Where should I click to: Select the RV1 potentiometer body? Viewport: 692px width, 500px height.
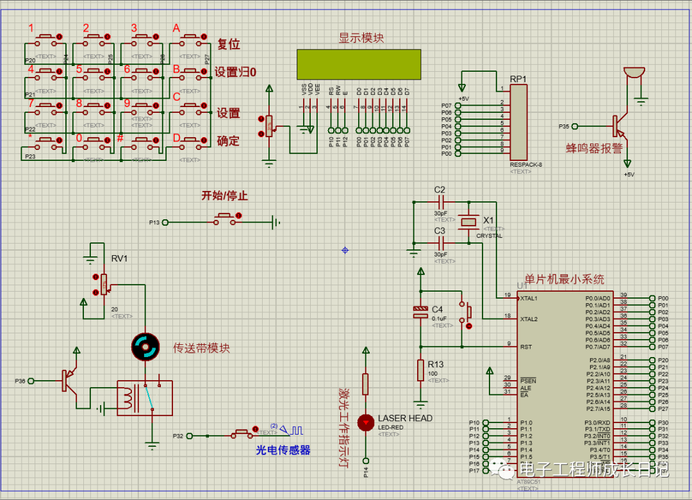(x=104, y=285)
